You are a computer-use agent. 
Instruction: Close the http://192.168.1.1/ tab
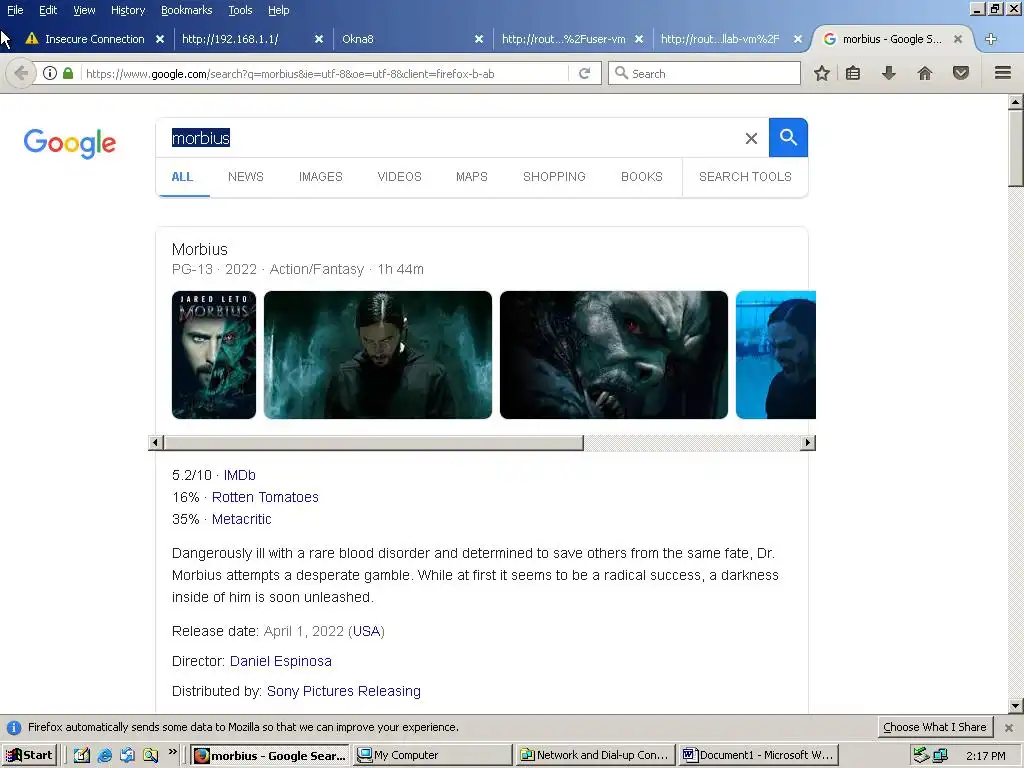coord(319,39)
